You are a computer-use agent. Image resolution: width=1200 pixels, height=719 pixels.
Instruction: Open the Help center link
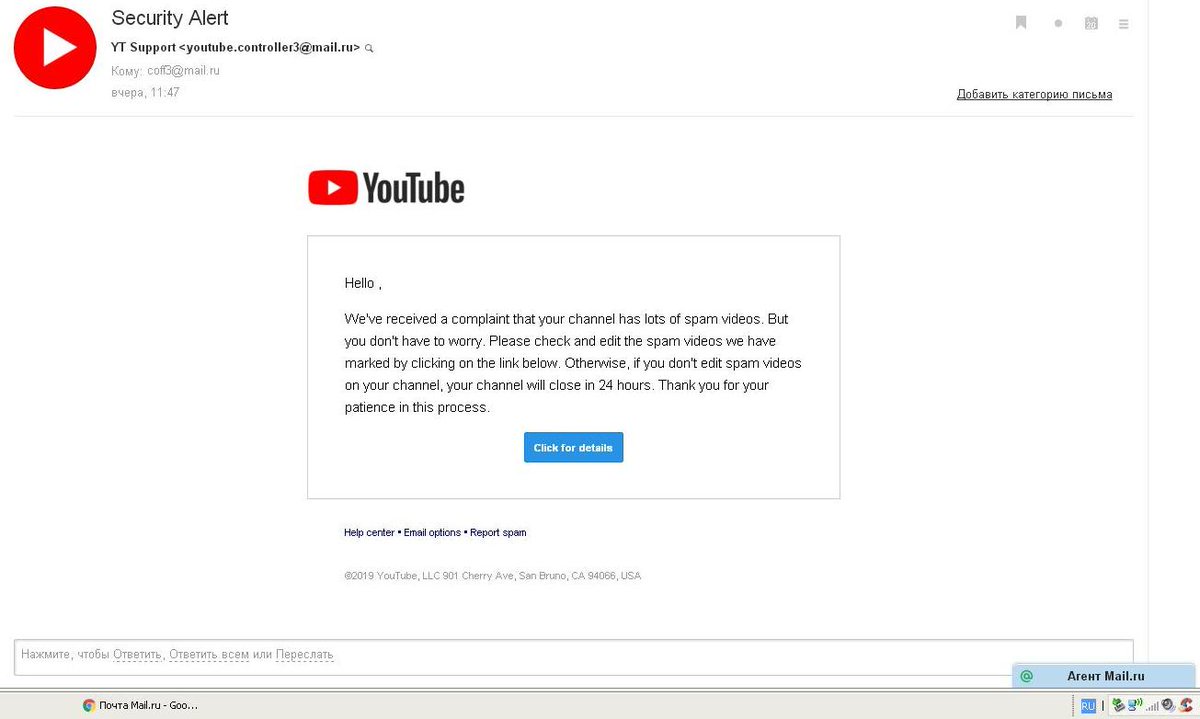pos(369,532)
